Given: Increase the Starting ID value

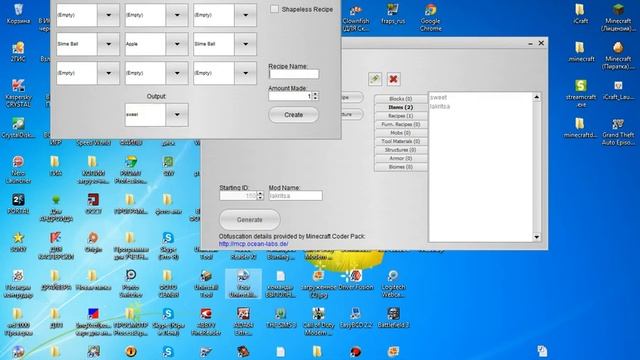Looking at the screenshot, I should click(x=260, y=193).
